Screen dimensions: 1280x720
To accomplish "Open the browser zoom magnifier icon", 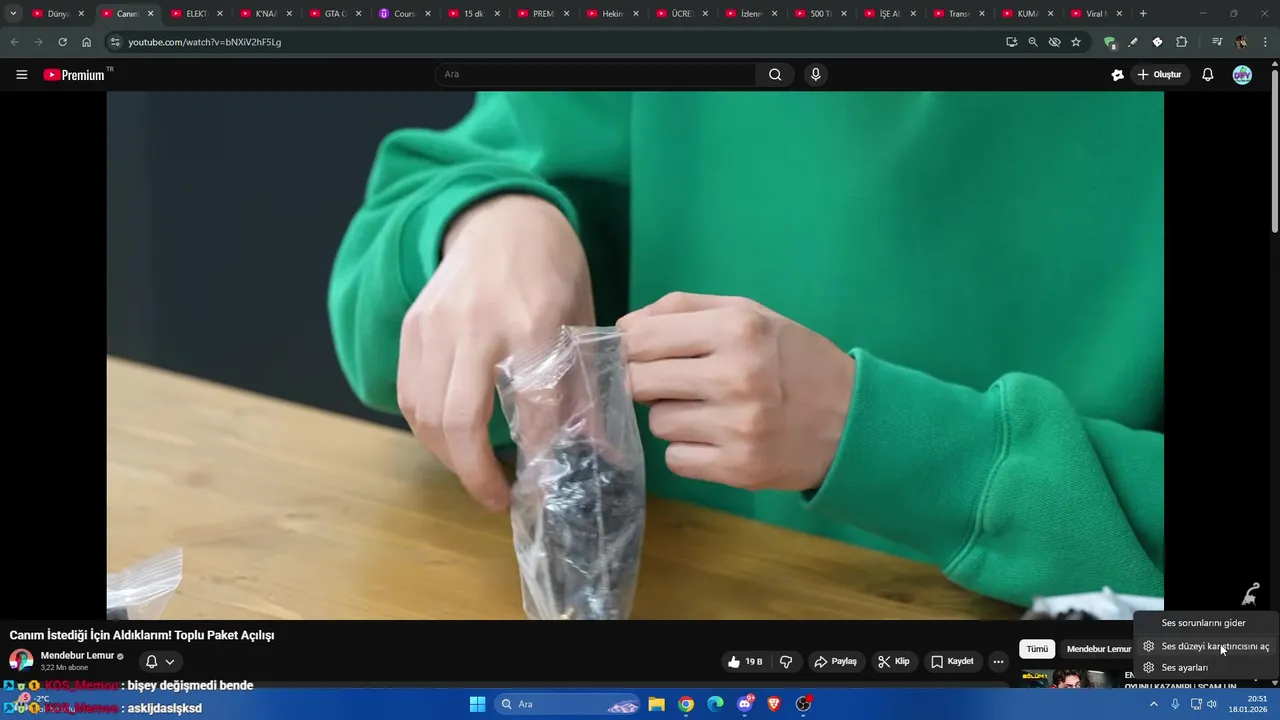I will click(x=1033, y=42).
